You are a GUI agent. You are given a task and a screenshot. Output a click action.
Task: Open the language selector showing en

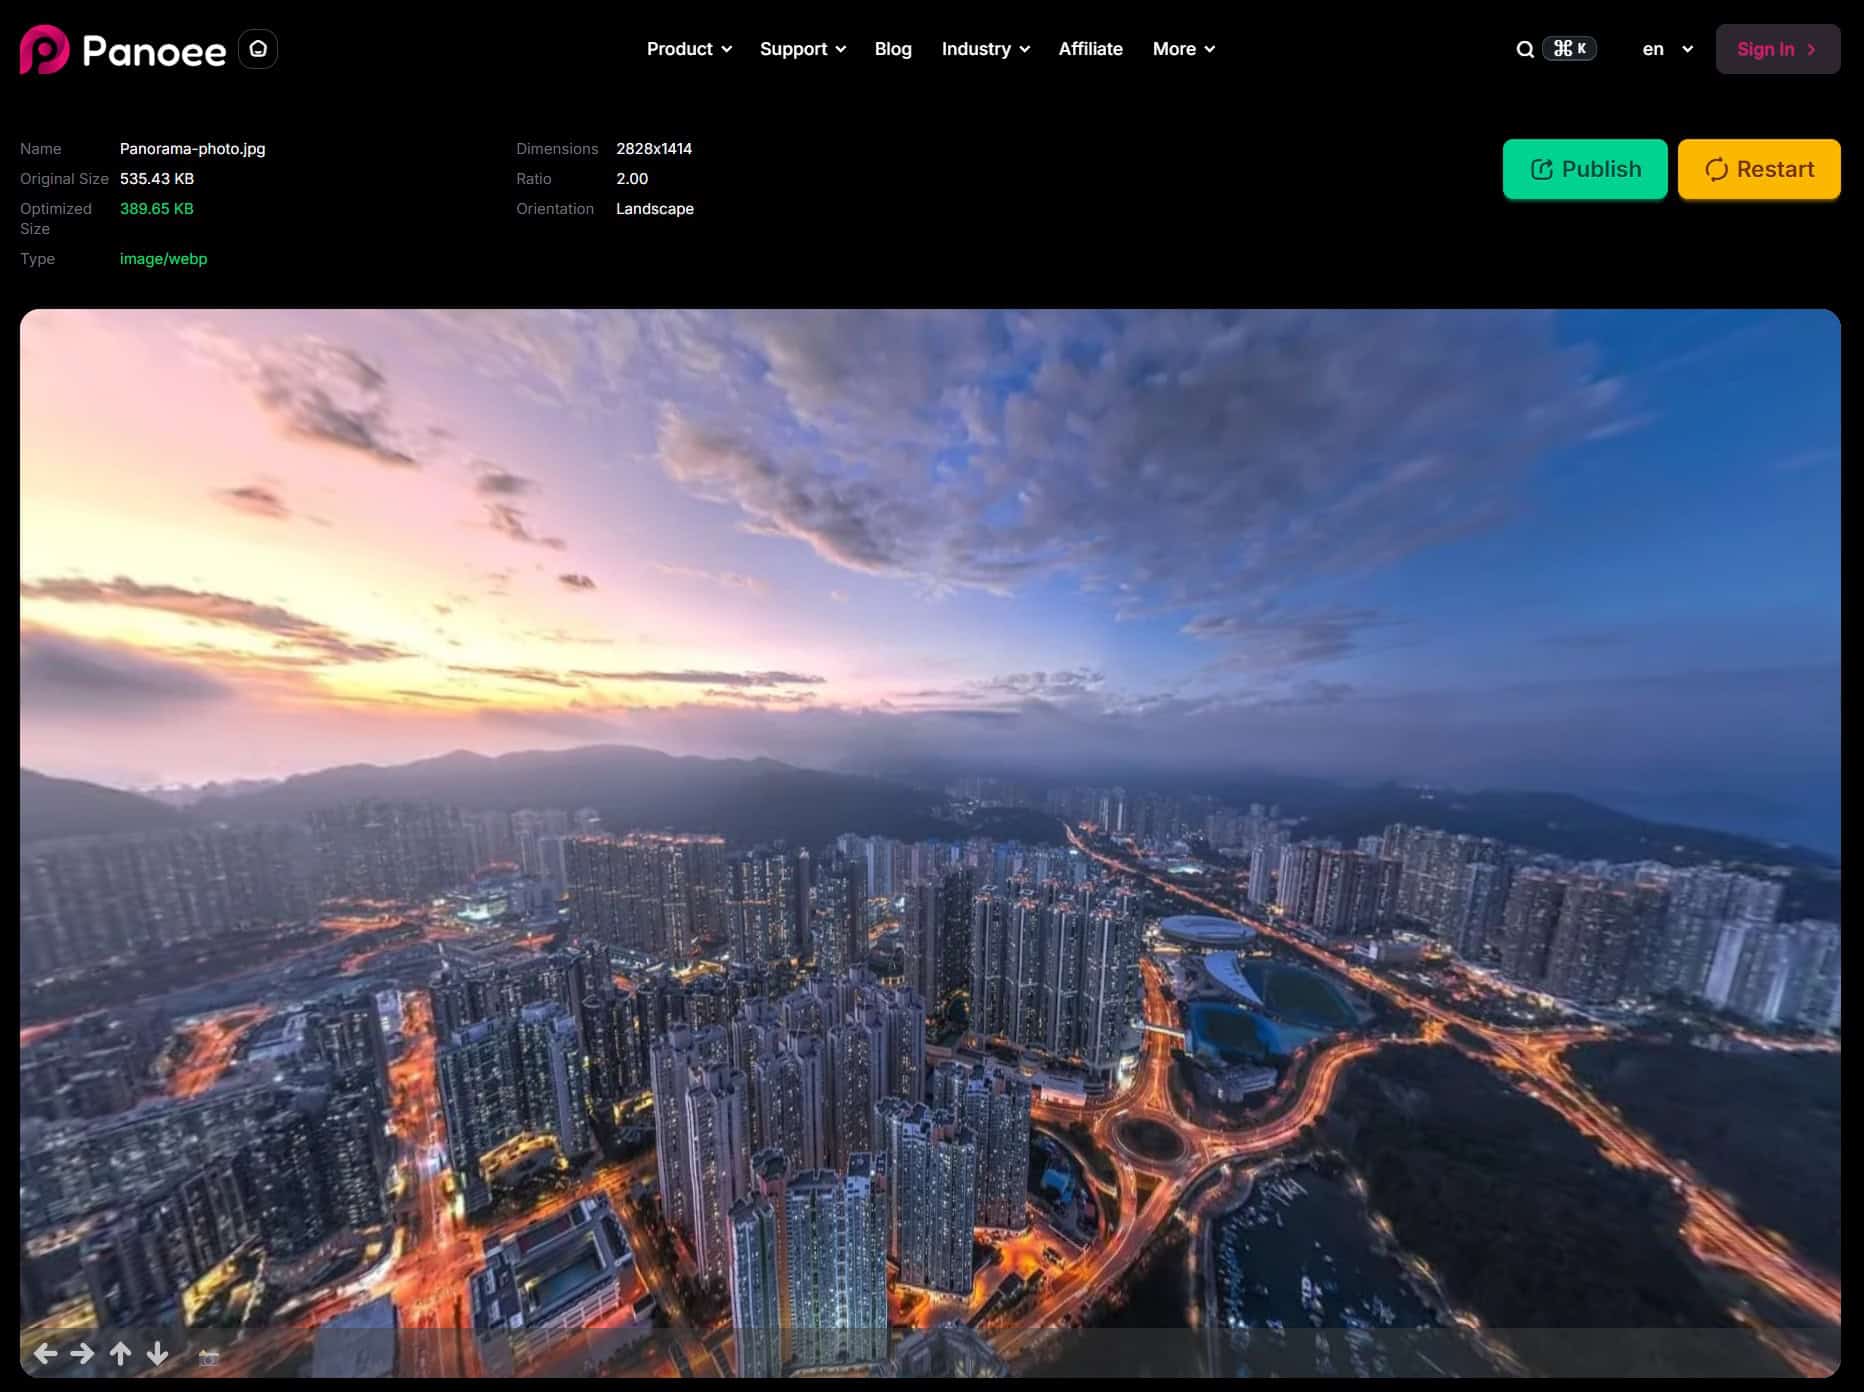(1664, 49)
